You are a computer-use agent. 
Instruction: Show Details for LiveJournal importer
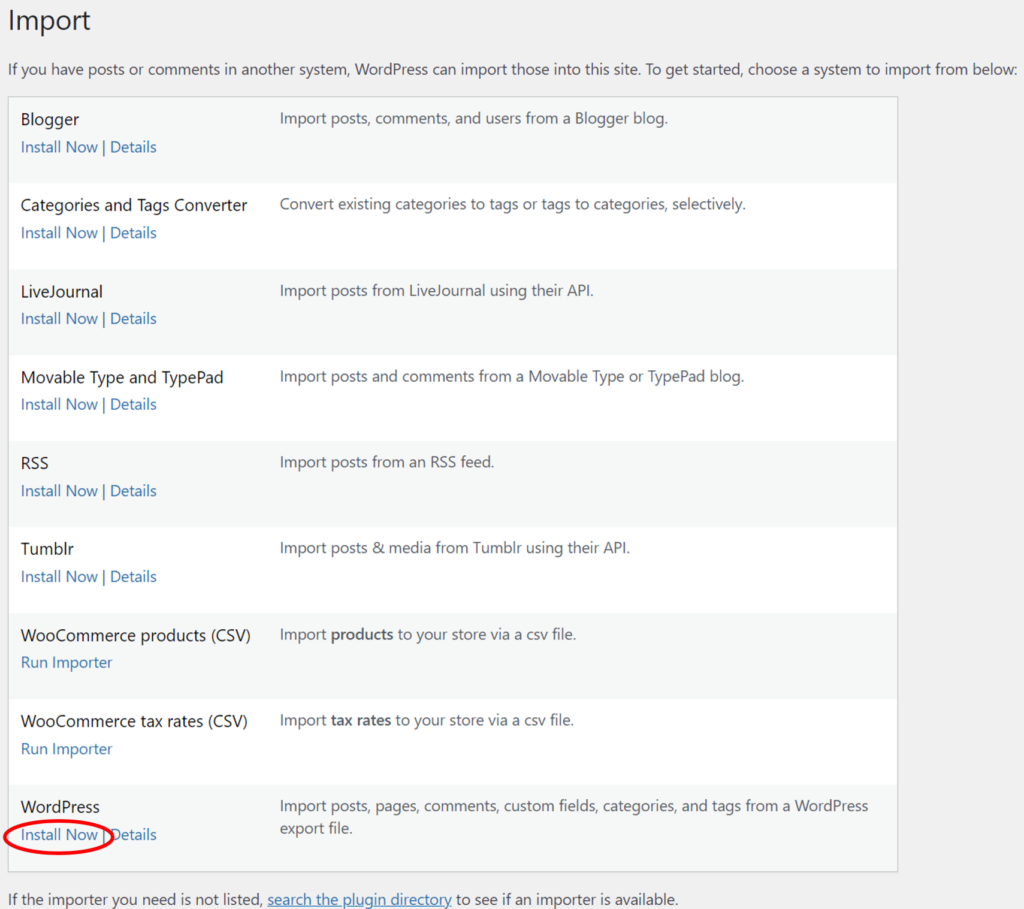[x=133, y=319]
